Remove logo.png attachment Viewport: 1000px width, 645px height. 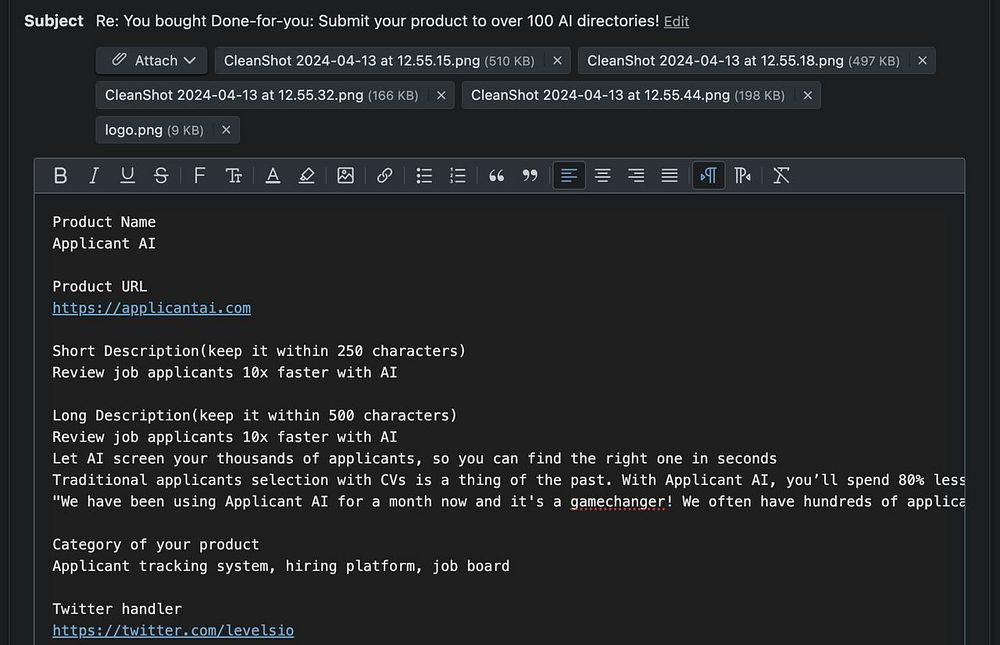point(226,130)
